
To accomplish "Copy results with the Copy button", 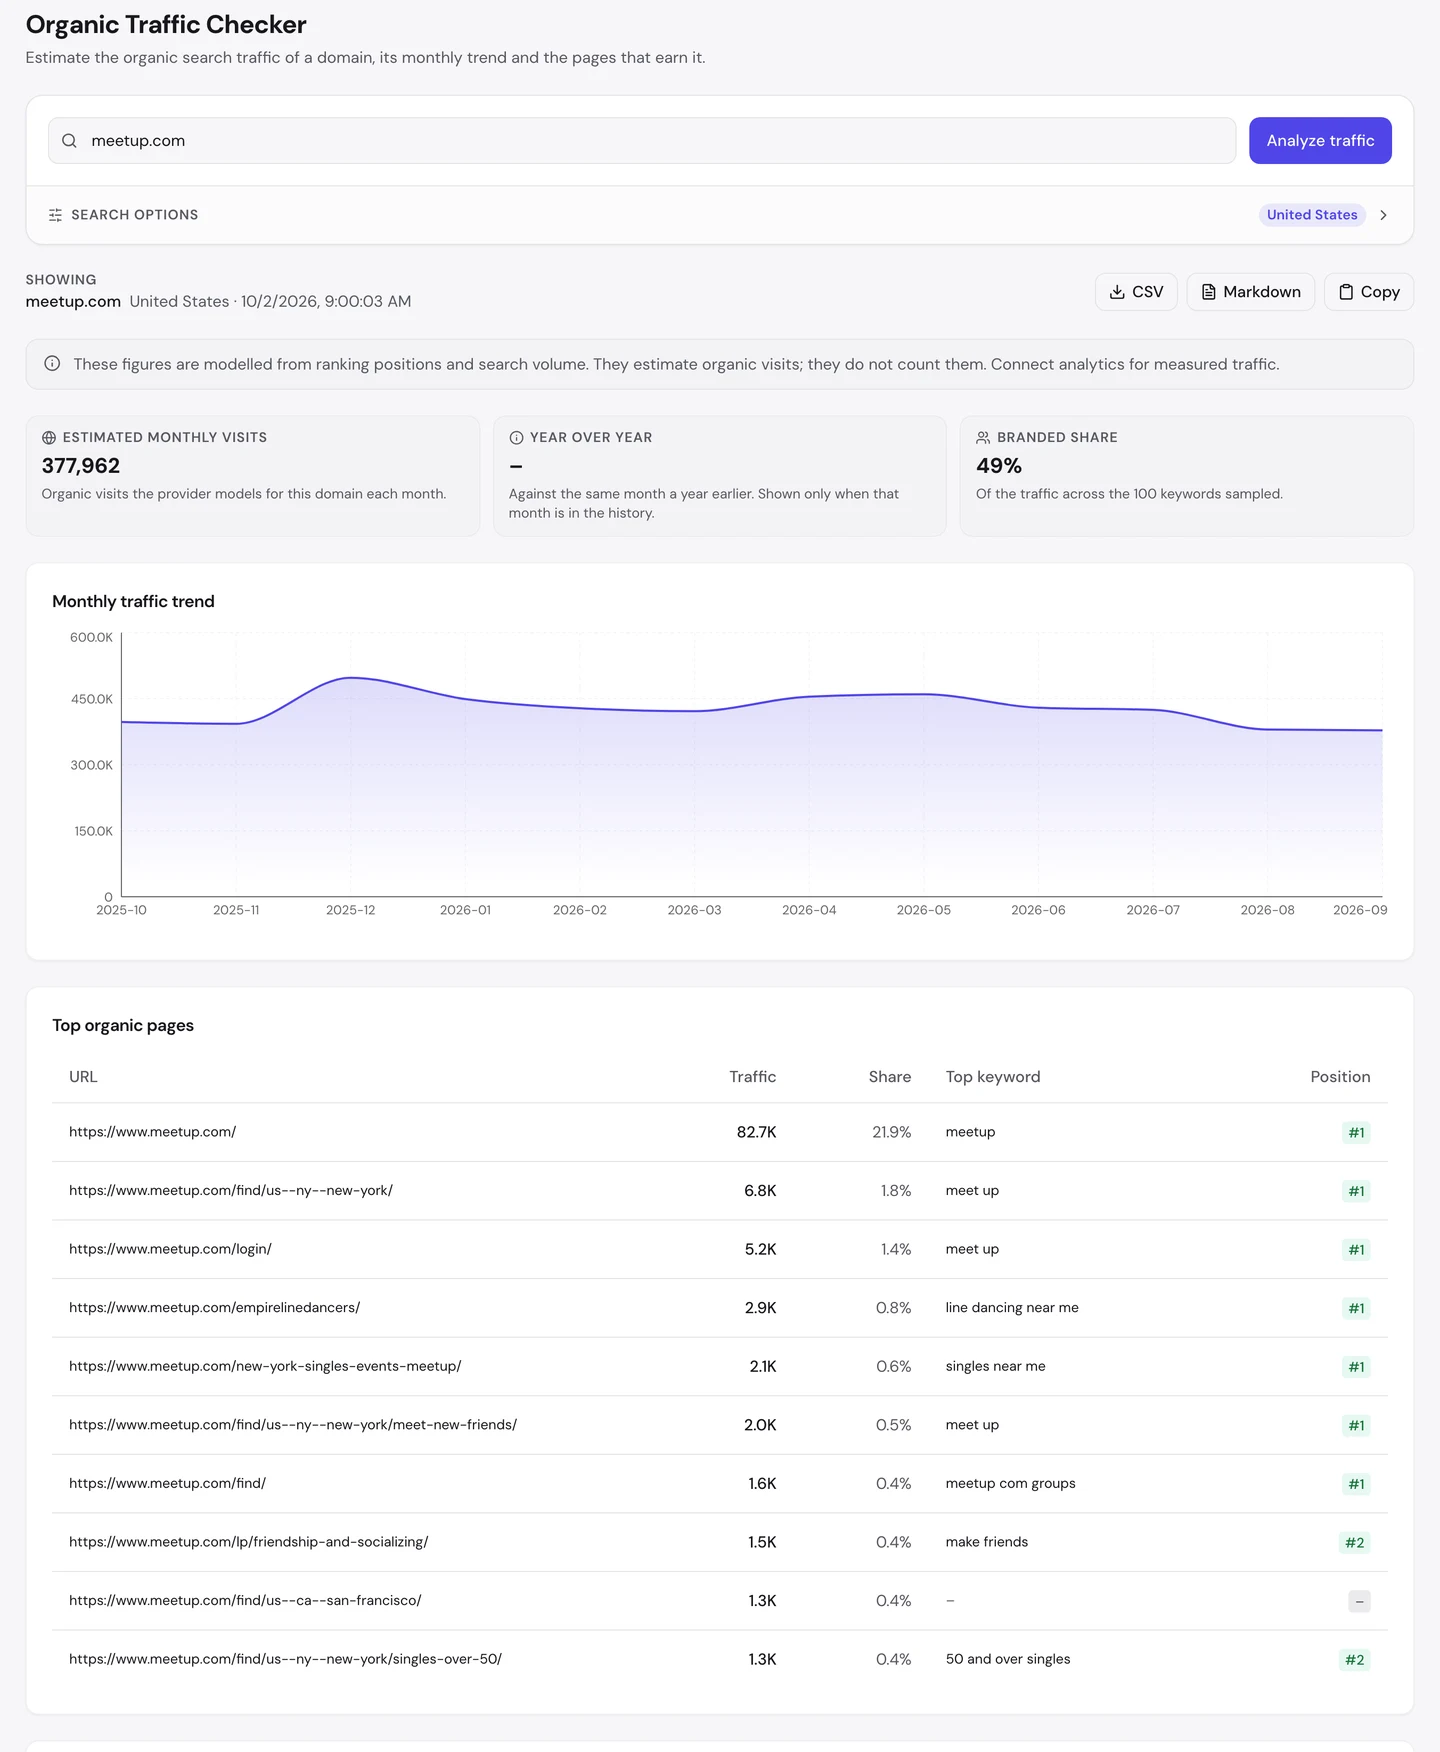I will [x=1368, y=292].
